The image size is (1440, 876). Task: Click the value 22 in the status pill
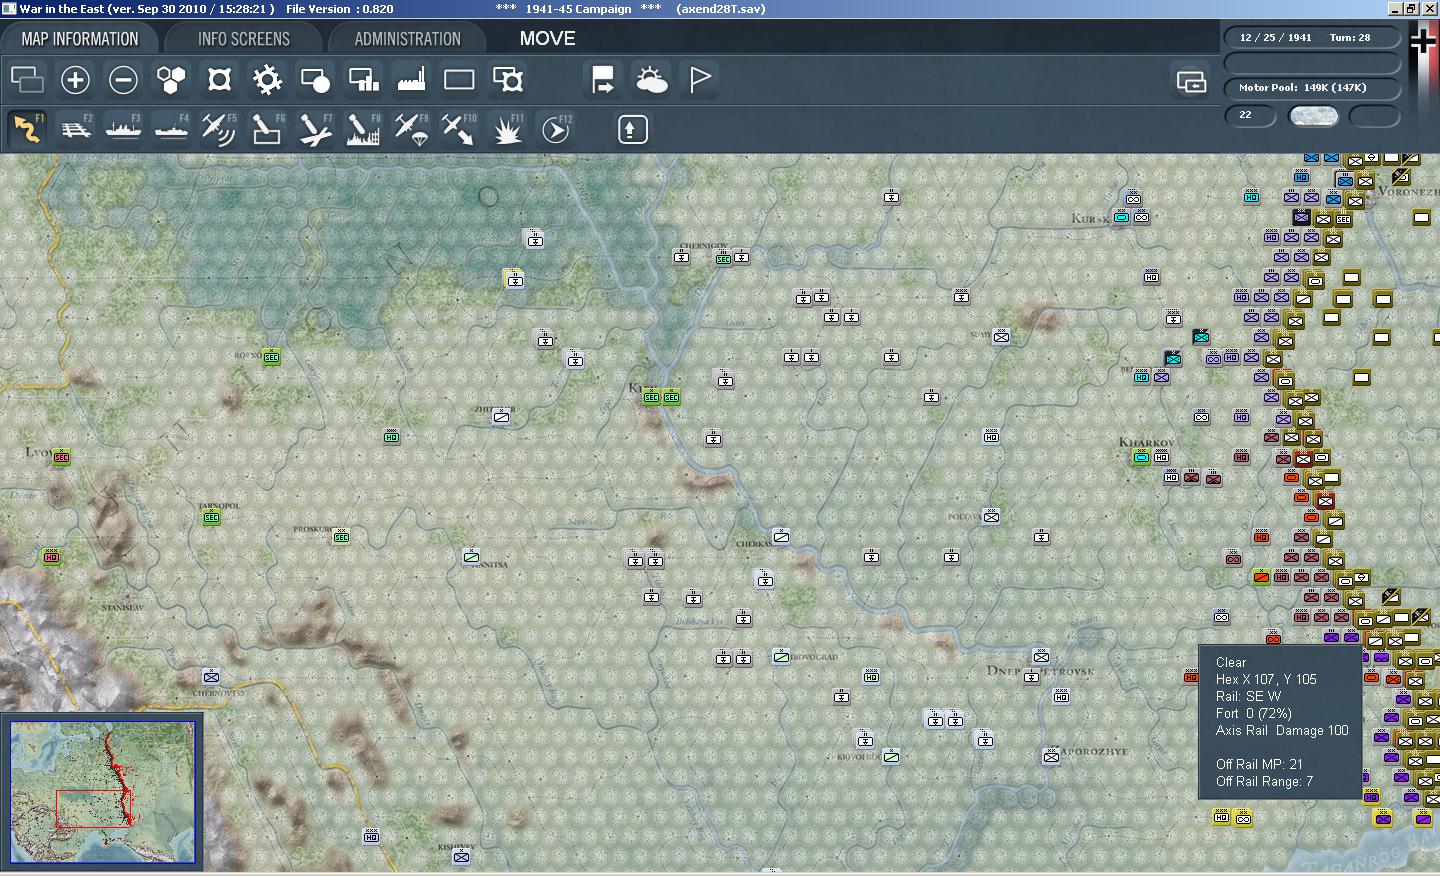tap(1246, 115)
